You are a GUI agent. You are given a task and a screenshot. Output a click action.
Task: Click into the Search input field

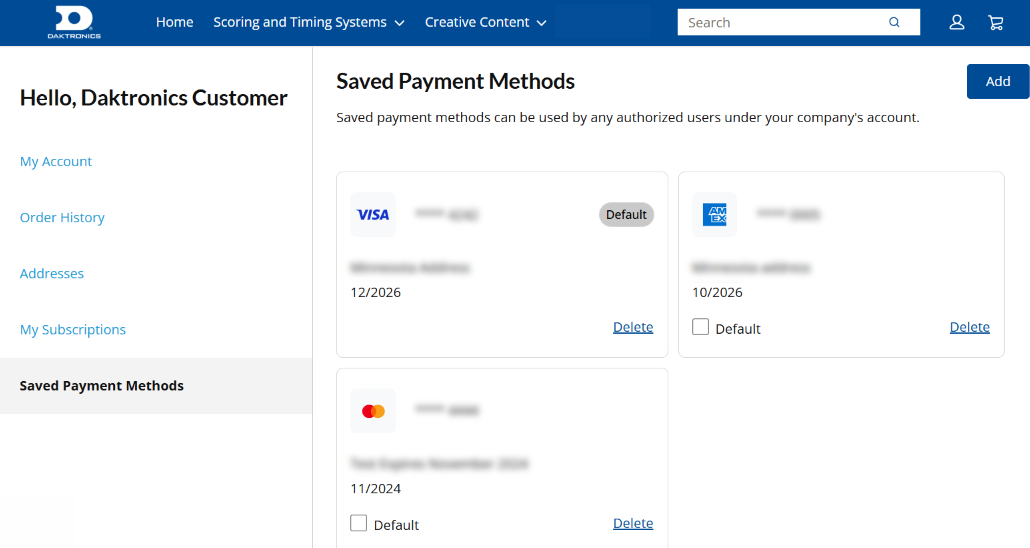click(x=780, y=22)
